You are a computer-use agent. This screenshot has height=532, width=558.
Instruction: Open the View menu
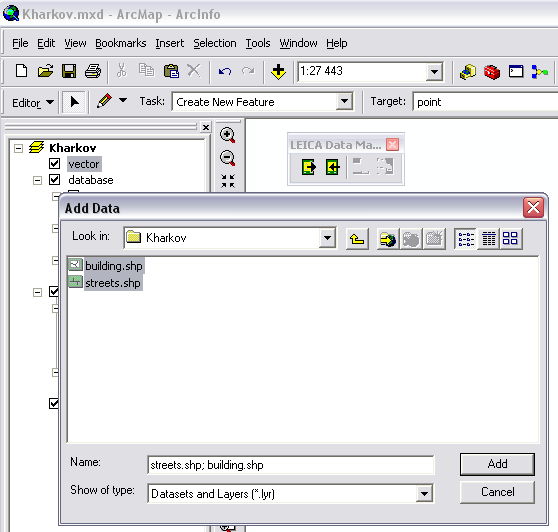[75, 43]
